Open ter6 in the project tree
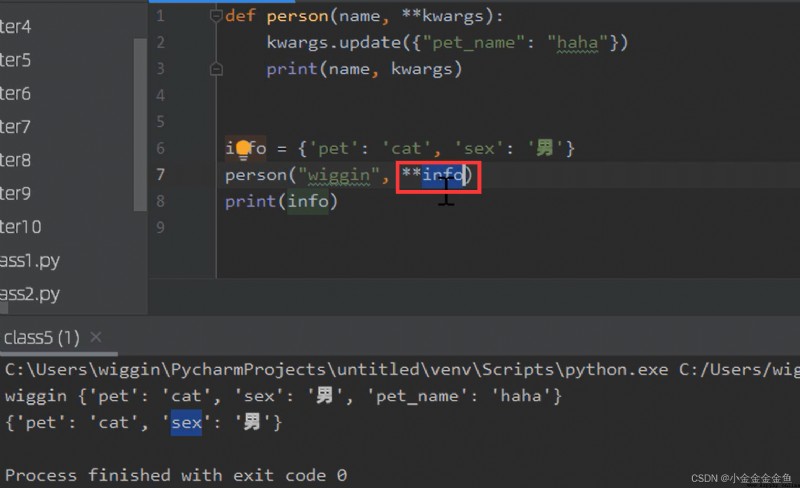The width and height of the screenshot is (800, 488). (x=15, y=93)
